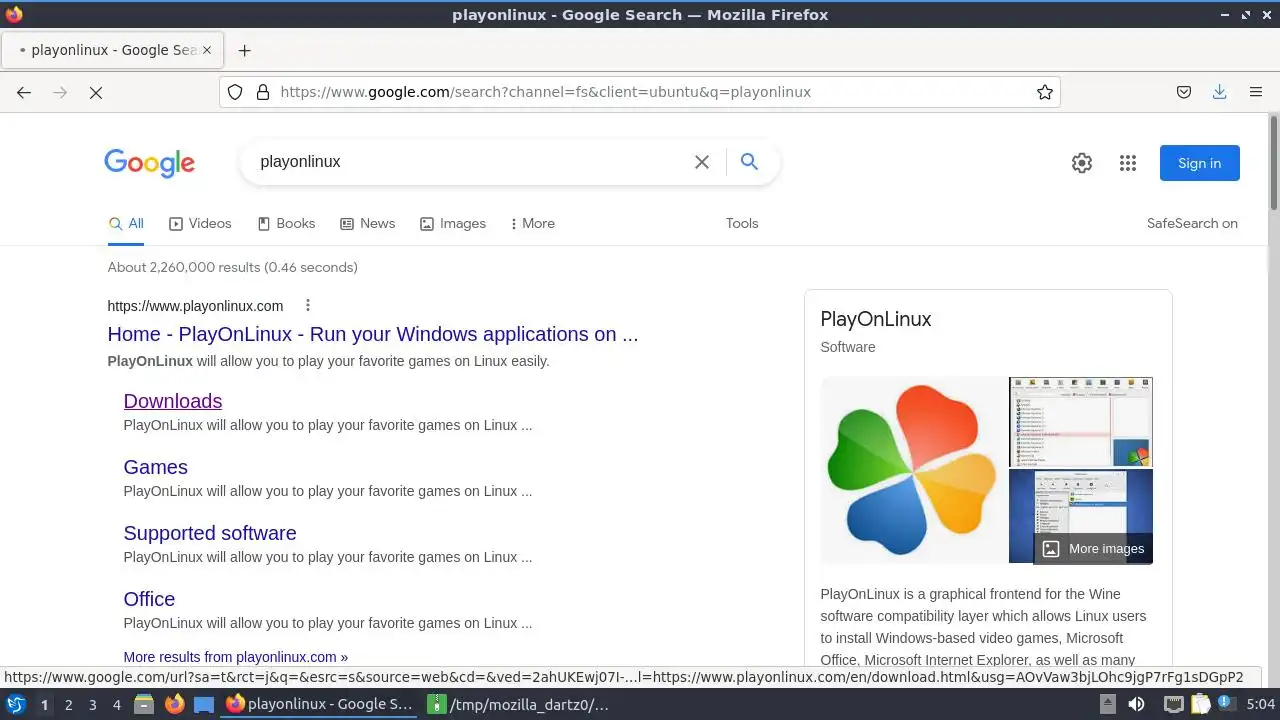Switch to Images results tab
The image size is (1280, 720).
coord(453,224)
